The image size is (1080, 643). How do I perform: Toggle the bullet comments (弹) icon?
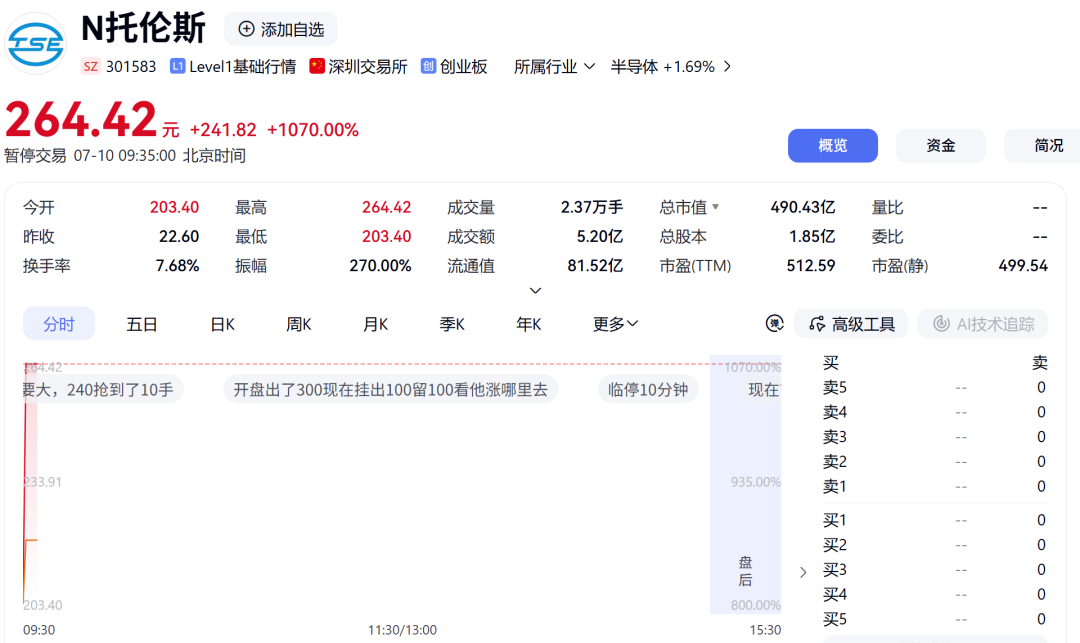pos(774,324)
